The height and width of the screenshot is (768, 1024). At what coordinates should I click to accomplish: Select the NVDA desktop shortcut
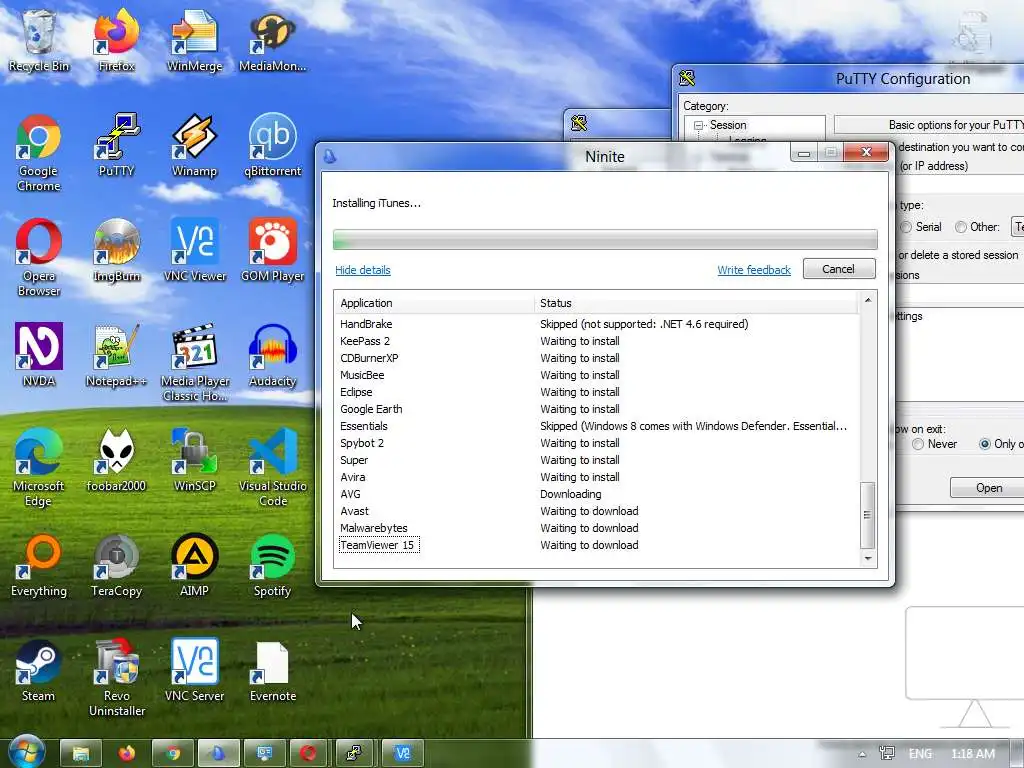tap(39, 355)
